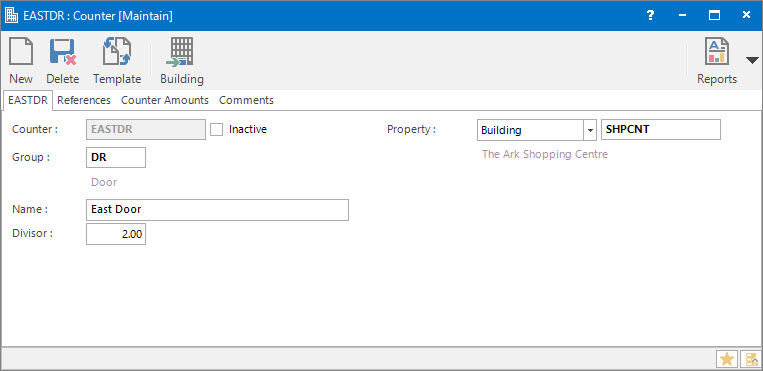Click the 'Divisor :' label
This screenshot has width=763, height=371.
point(32,233)
